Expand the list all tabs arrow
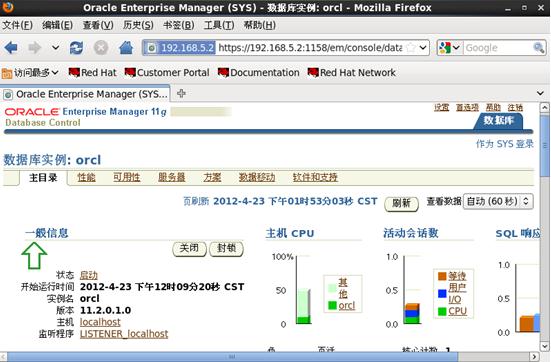 click(x=540, y=93)
